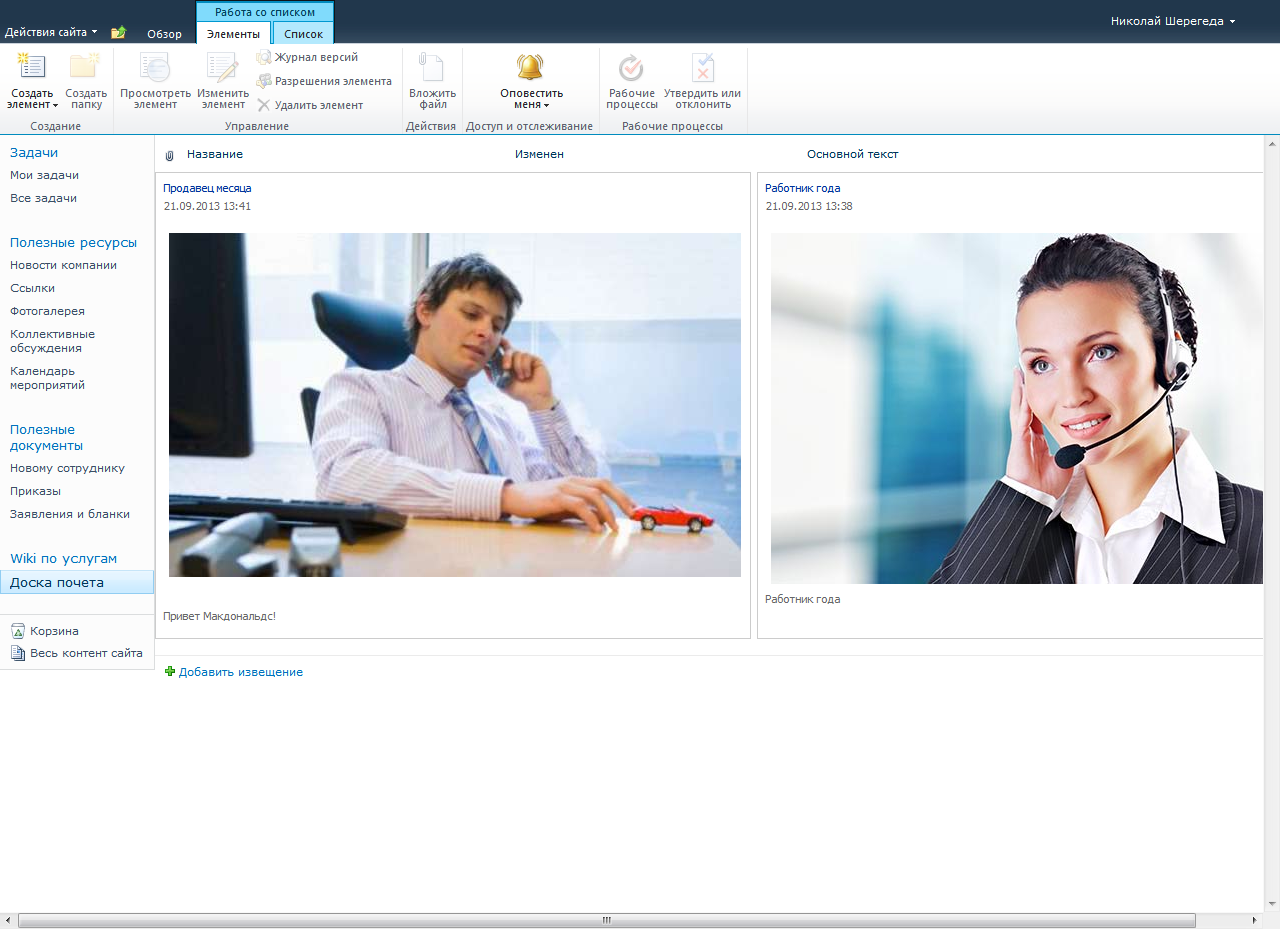Screen dimensions: 1280x929
Task: Click the navigate-up folder icon
Action: coord(118,33)
